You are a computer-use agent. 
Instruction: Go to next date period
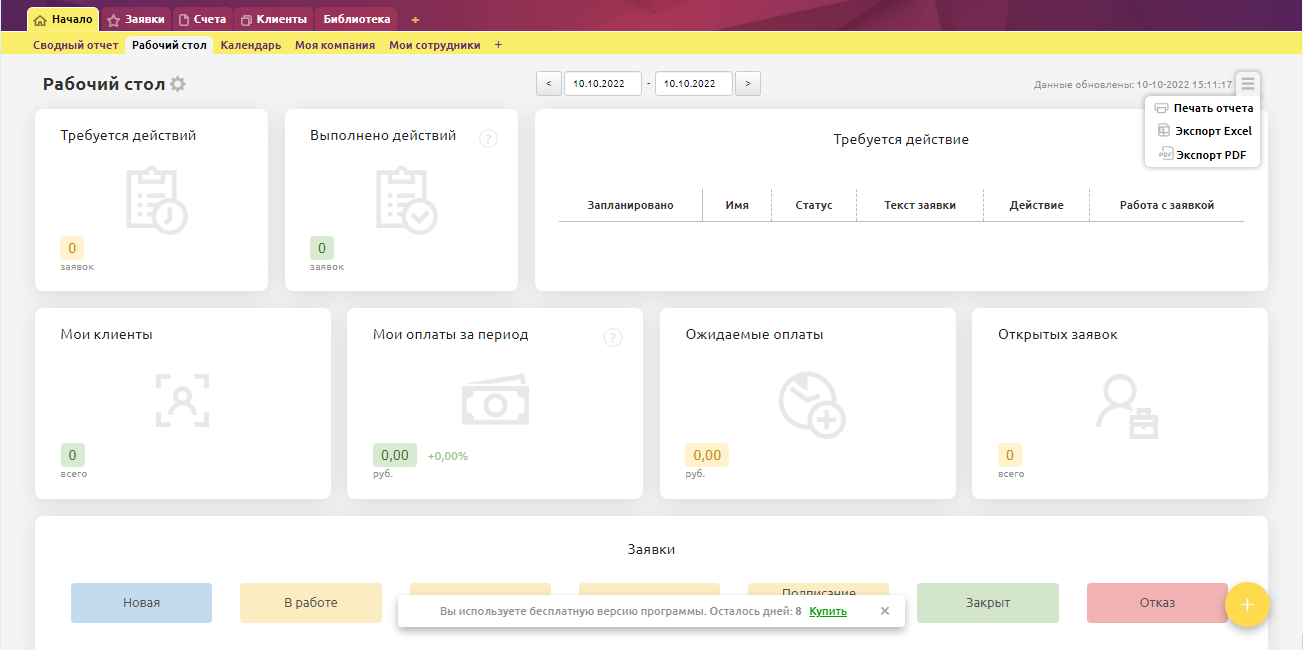click(748, 84)
